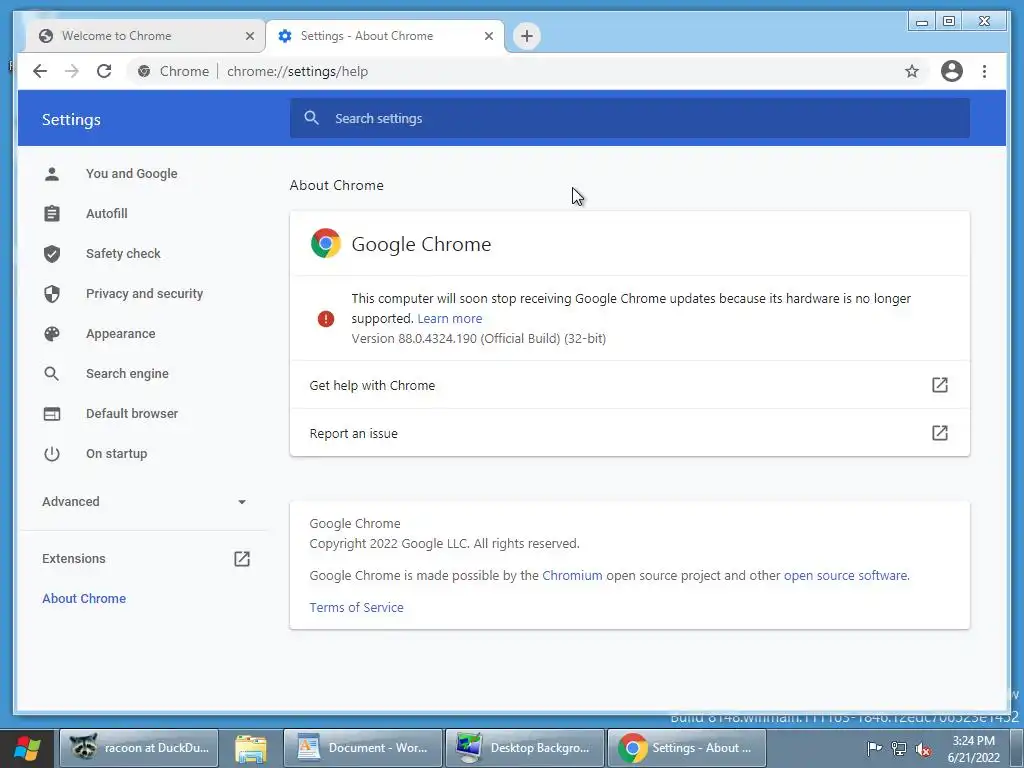Expand the Advanced settings section
This screenshot has height=768, width=1024.
coord(144,502)
